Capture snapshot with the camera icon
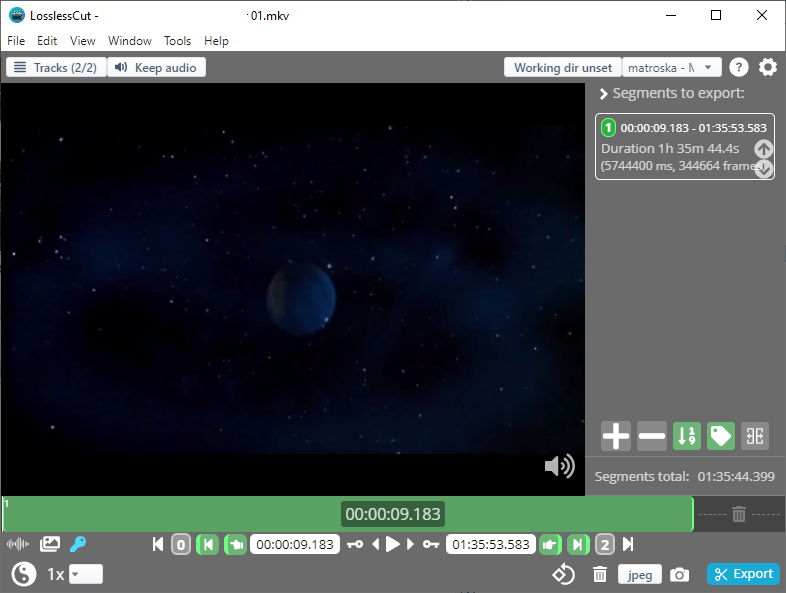 coord(680,574)
